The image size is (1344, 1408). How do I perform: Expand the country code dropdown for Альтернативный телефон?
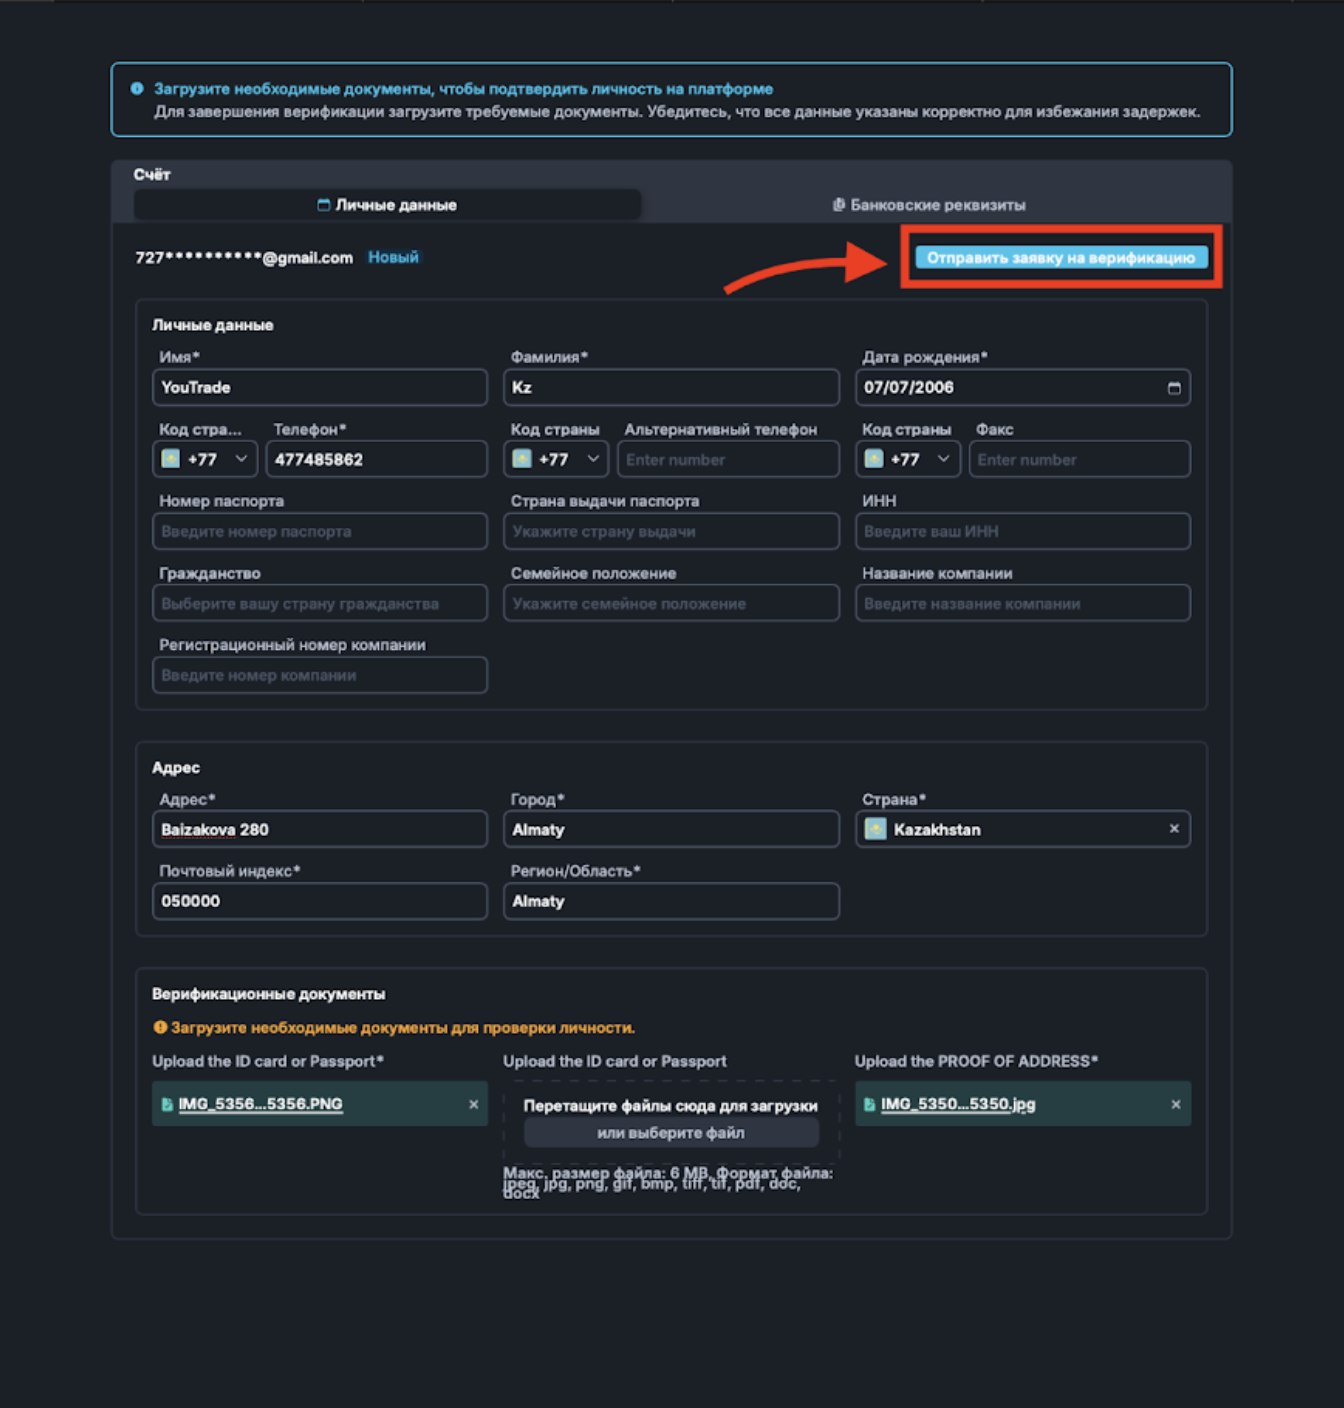(x=592, y=459)
